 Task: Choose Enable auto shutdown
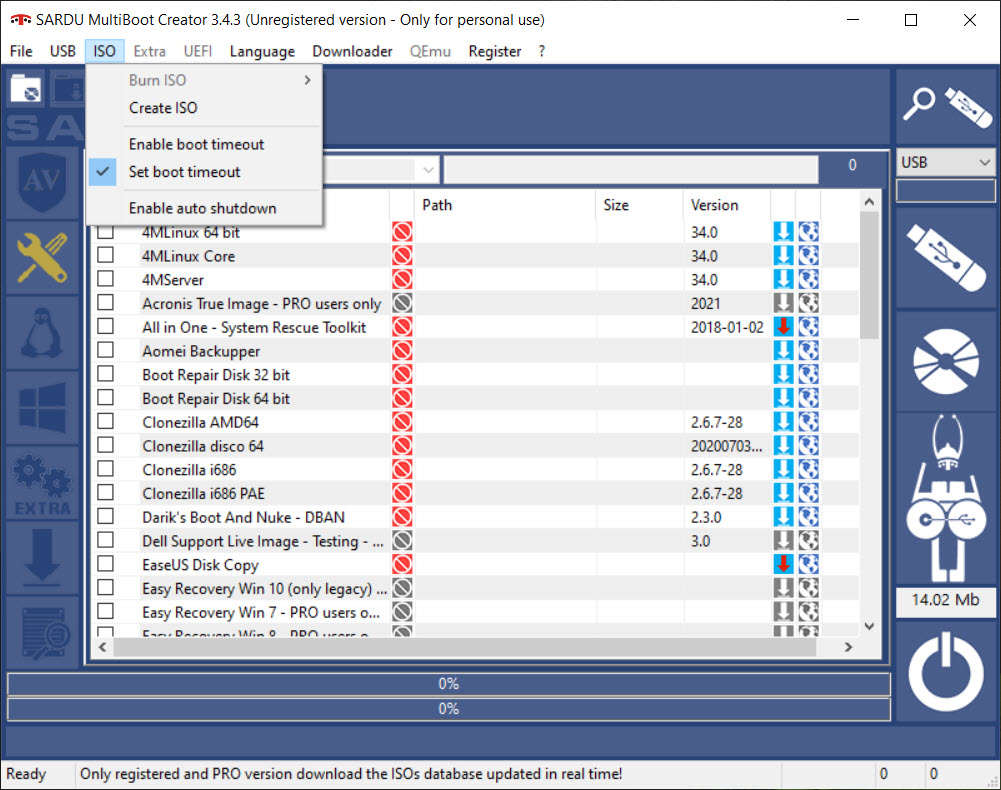(204, 208)
